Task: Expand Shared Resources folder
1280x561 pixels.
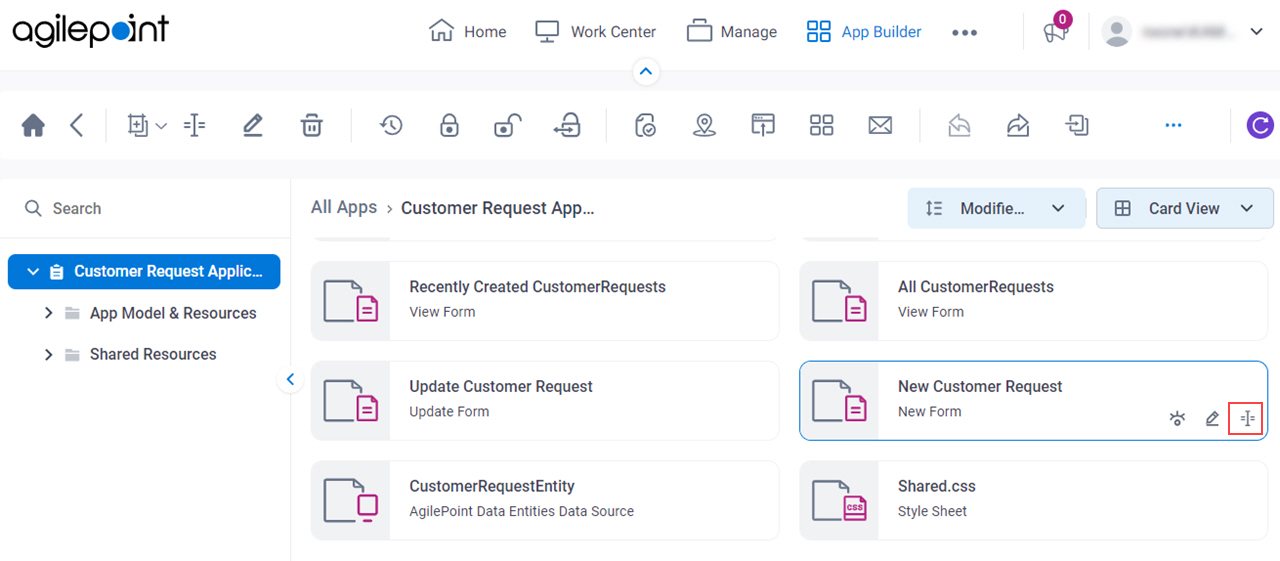Action: coord(48,354)
